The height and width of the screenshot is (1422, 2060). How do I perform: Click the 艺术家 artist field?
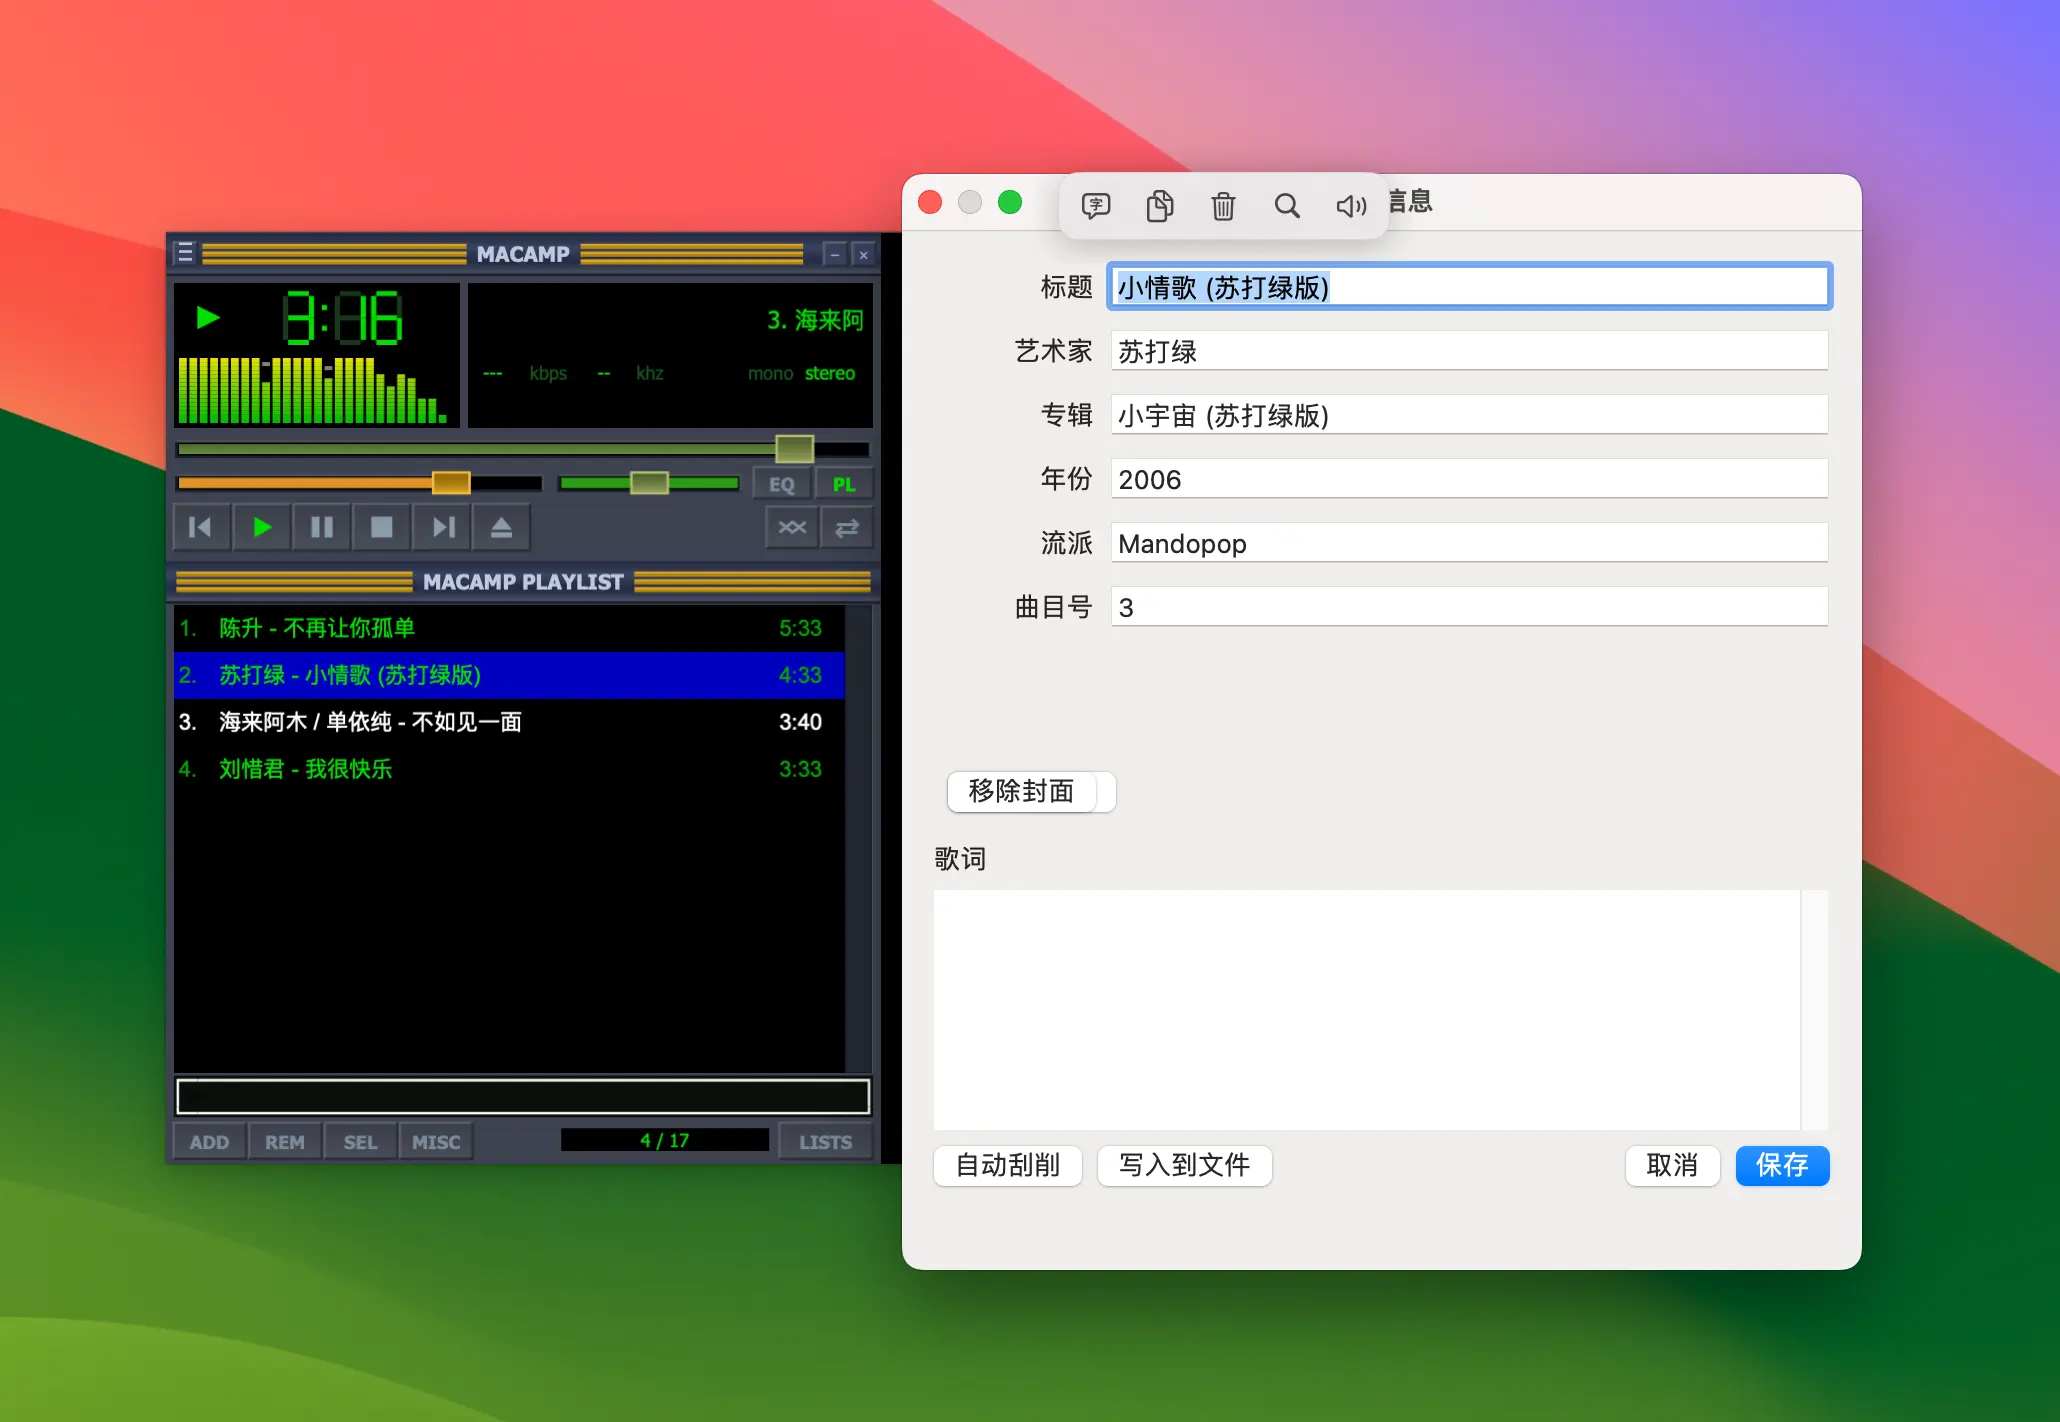point(1469,351)
